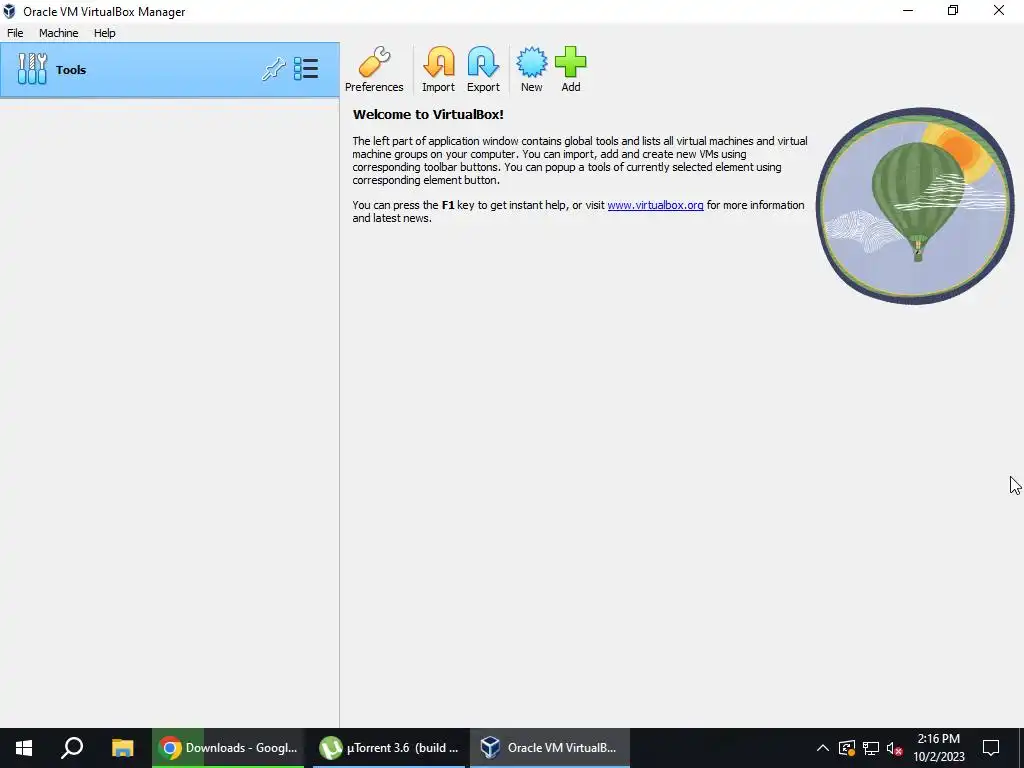Switch to the µTorrent 3.6 taskbar window
This screenshot has width=1024, height=768.
point(389,748)
